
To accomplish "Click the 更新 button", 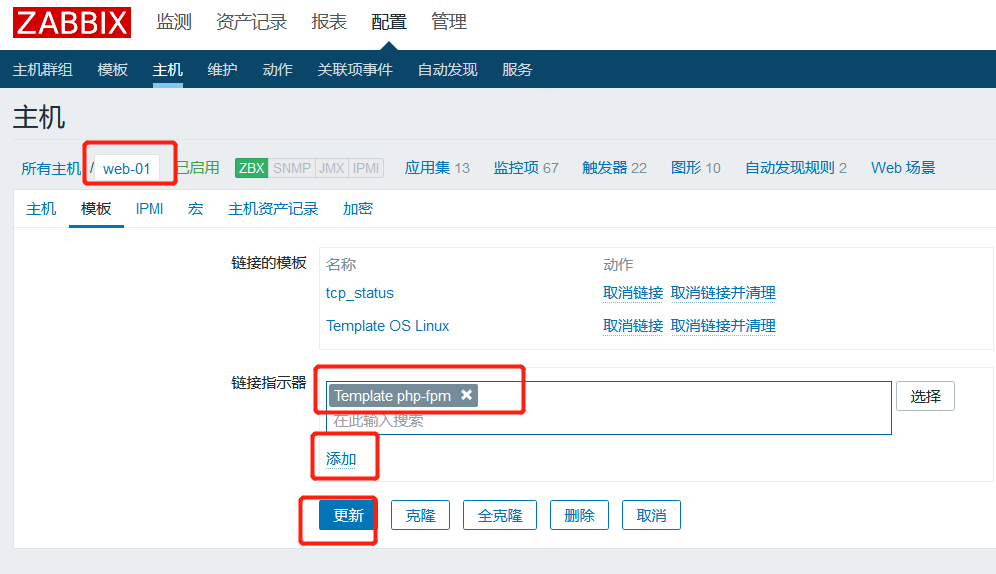I will (347, 515).
